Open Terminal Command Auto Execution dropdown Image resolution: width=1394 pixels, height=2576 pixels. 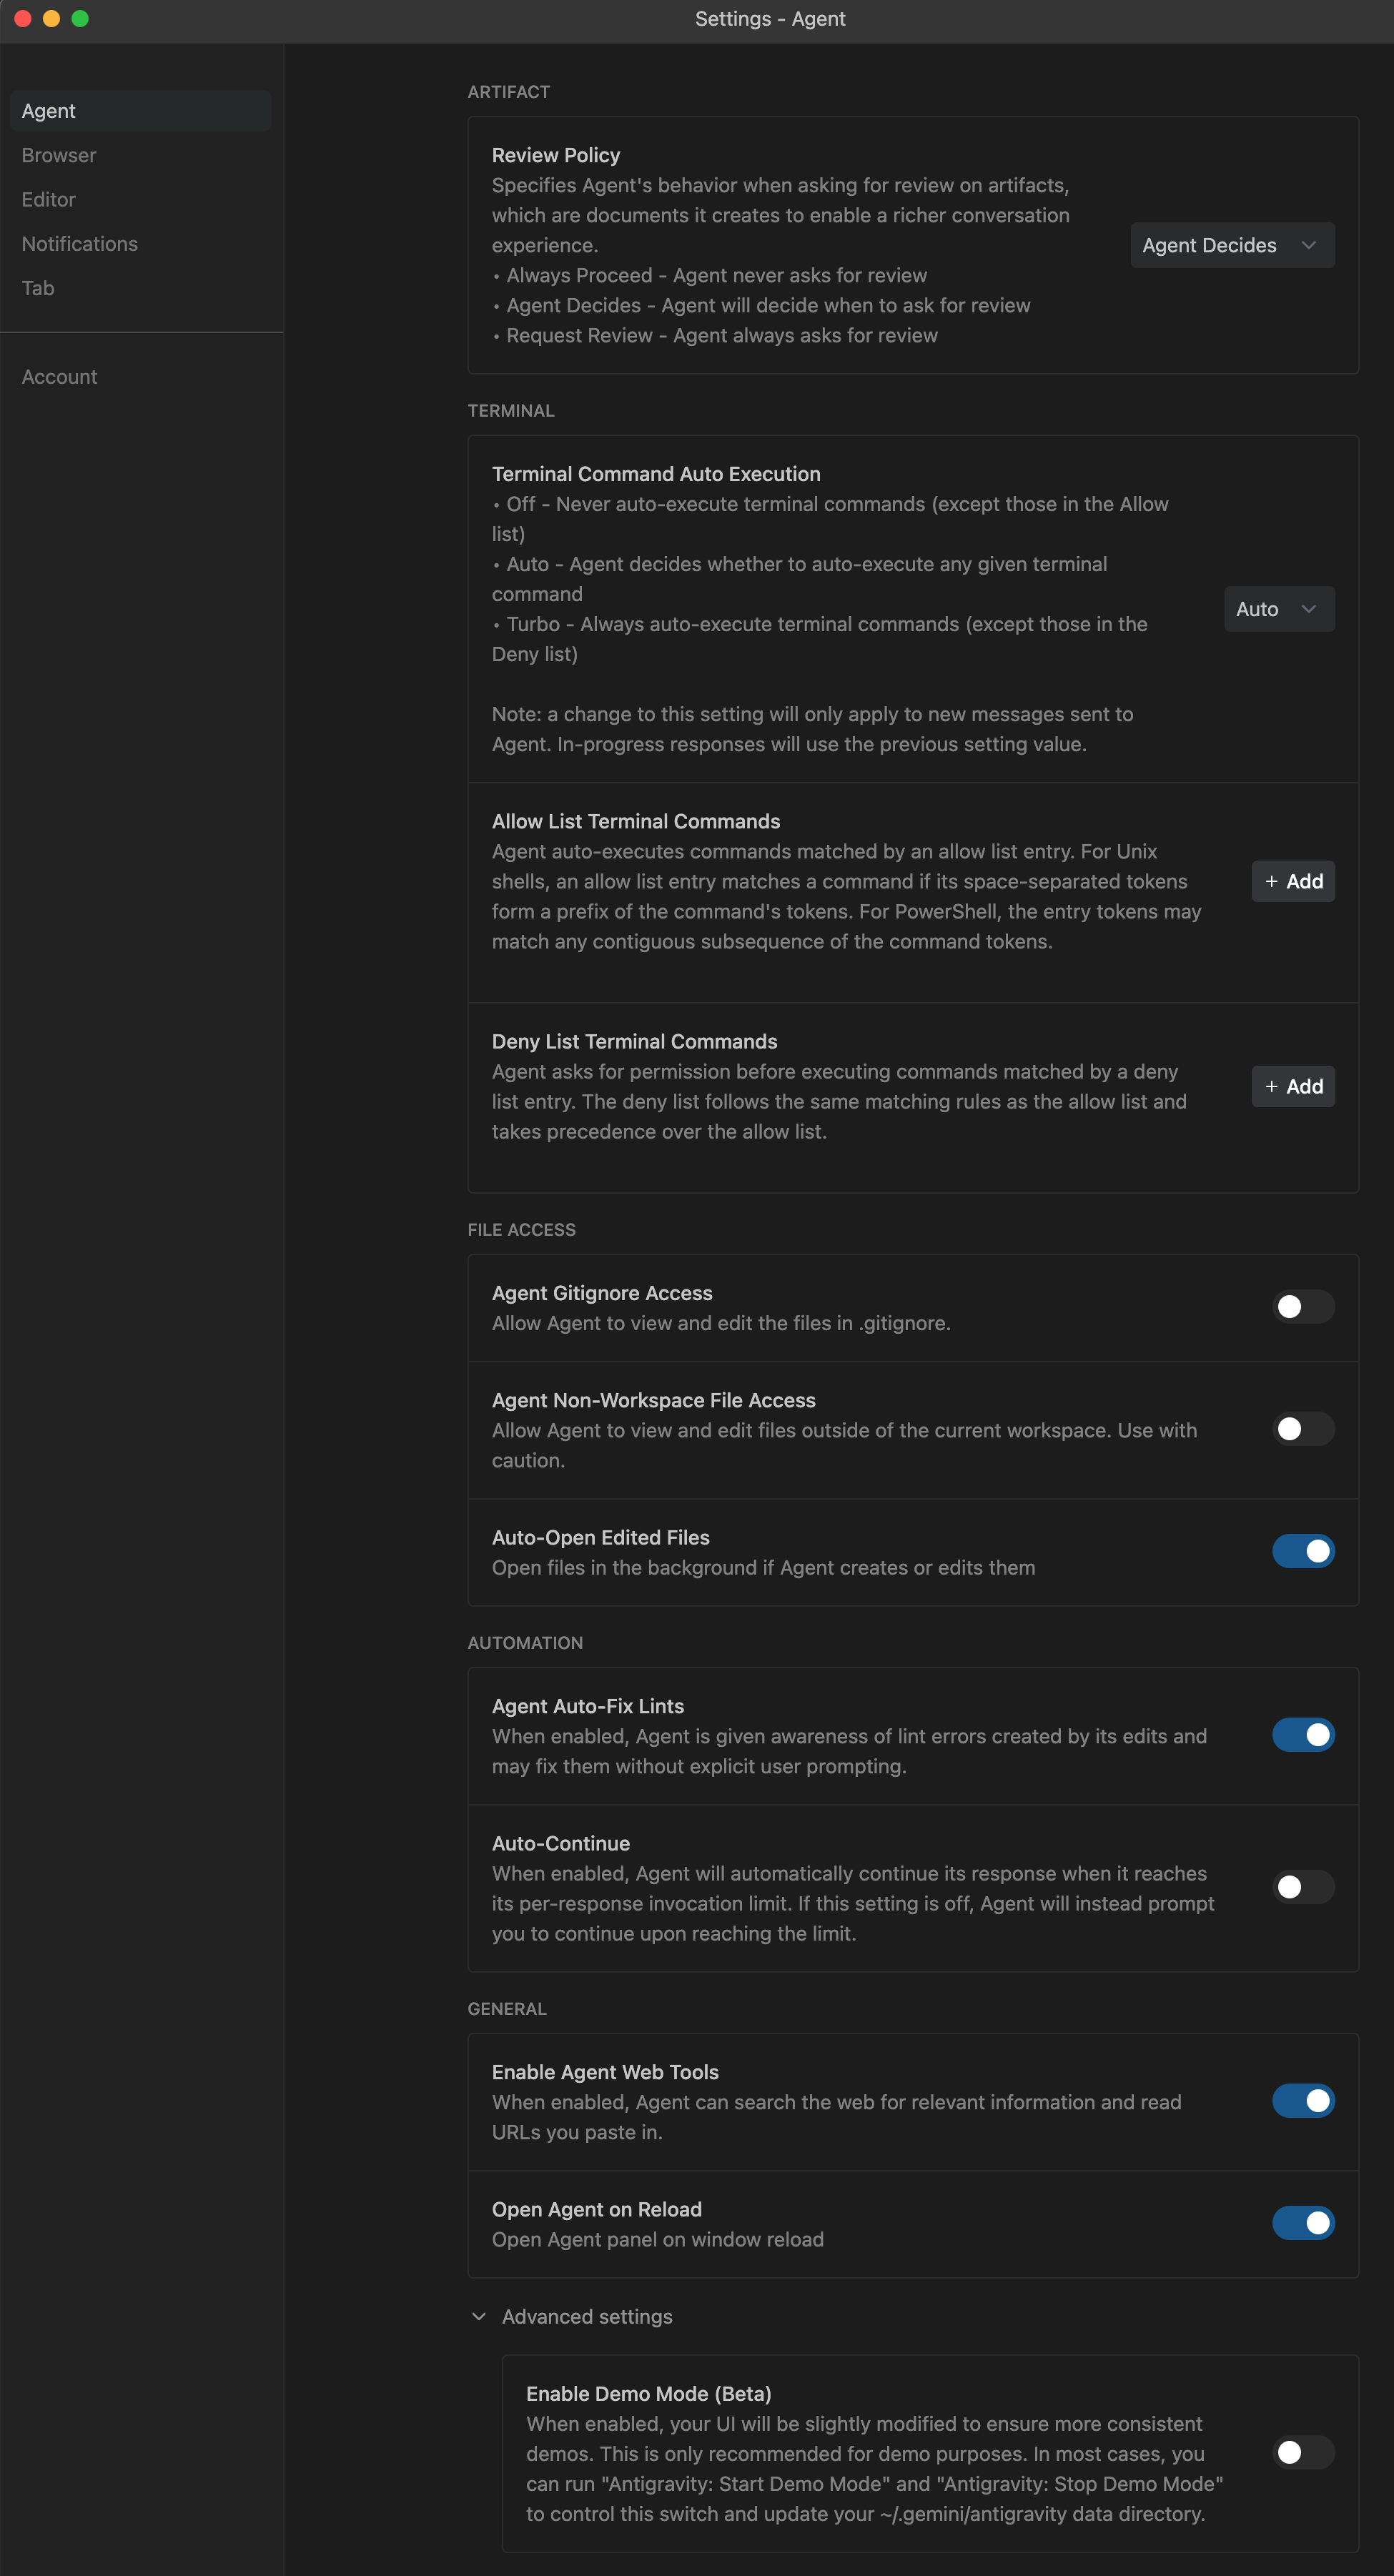pyautogui.click(x=1278, y=609)
